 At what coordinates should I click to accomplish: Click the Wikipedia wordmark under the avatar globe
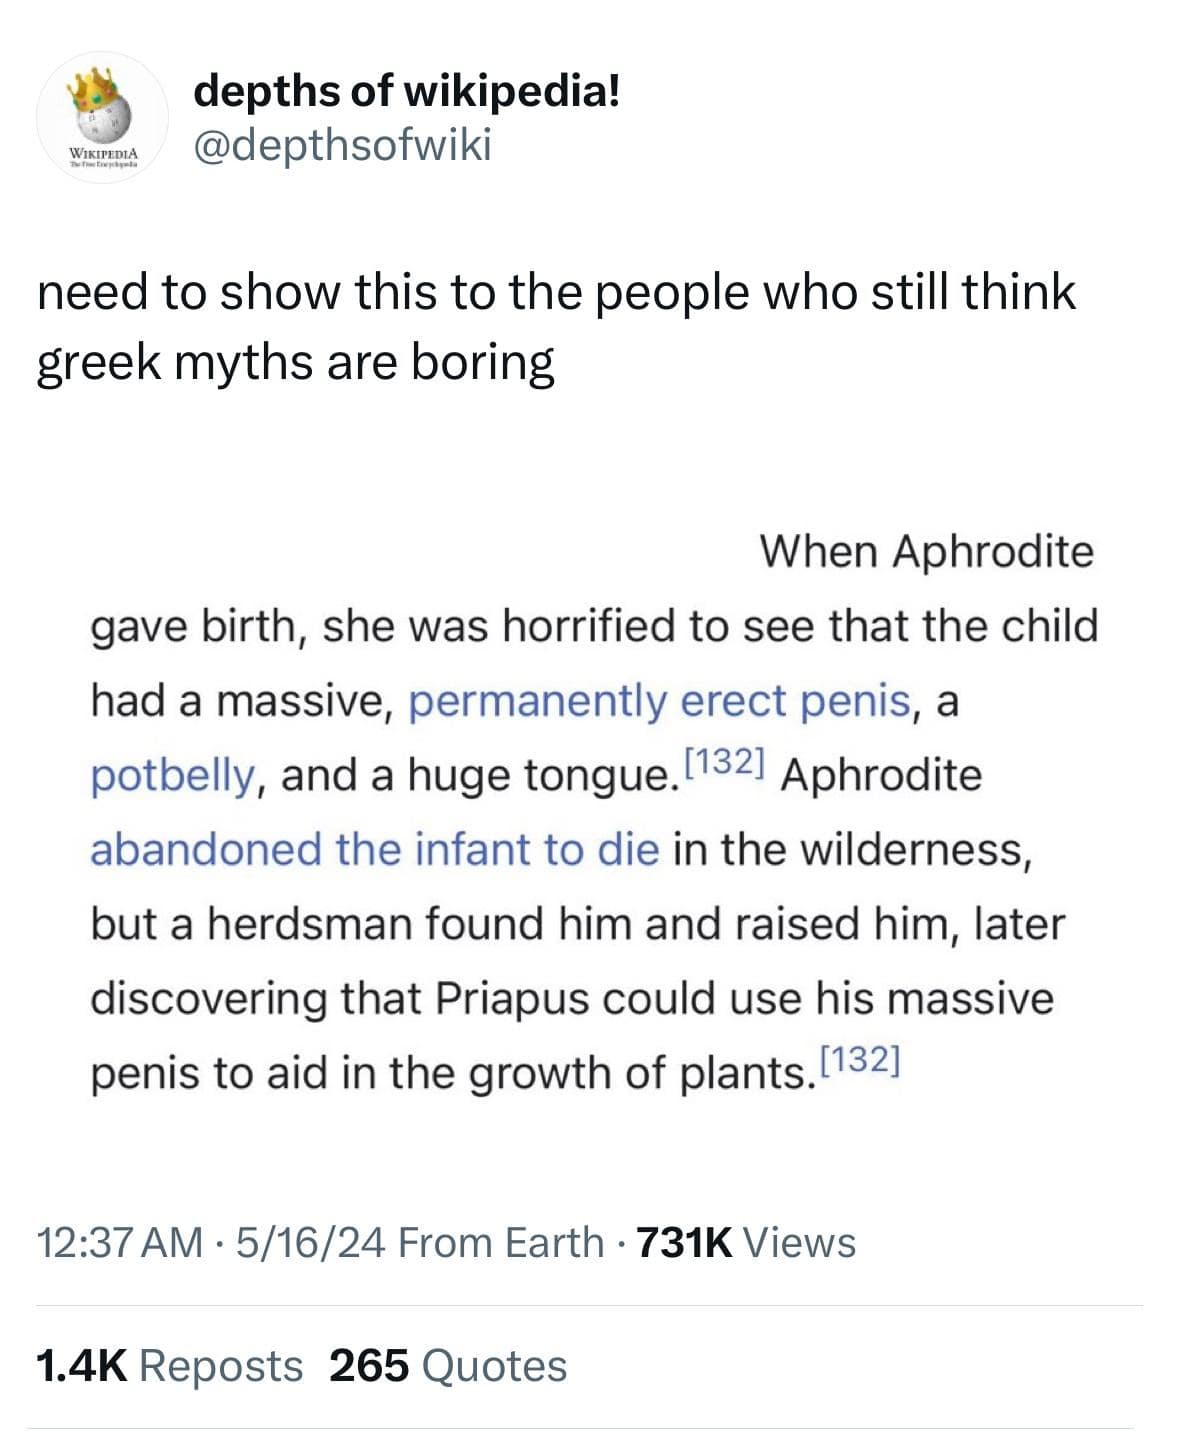(x=102, y=153)
